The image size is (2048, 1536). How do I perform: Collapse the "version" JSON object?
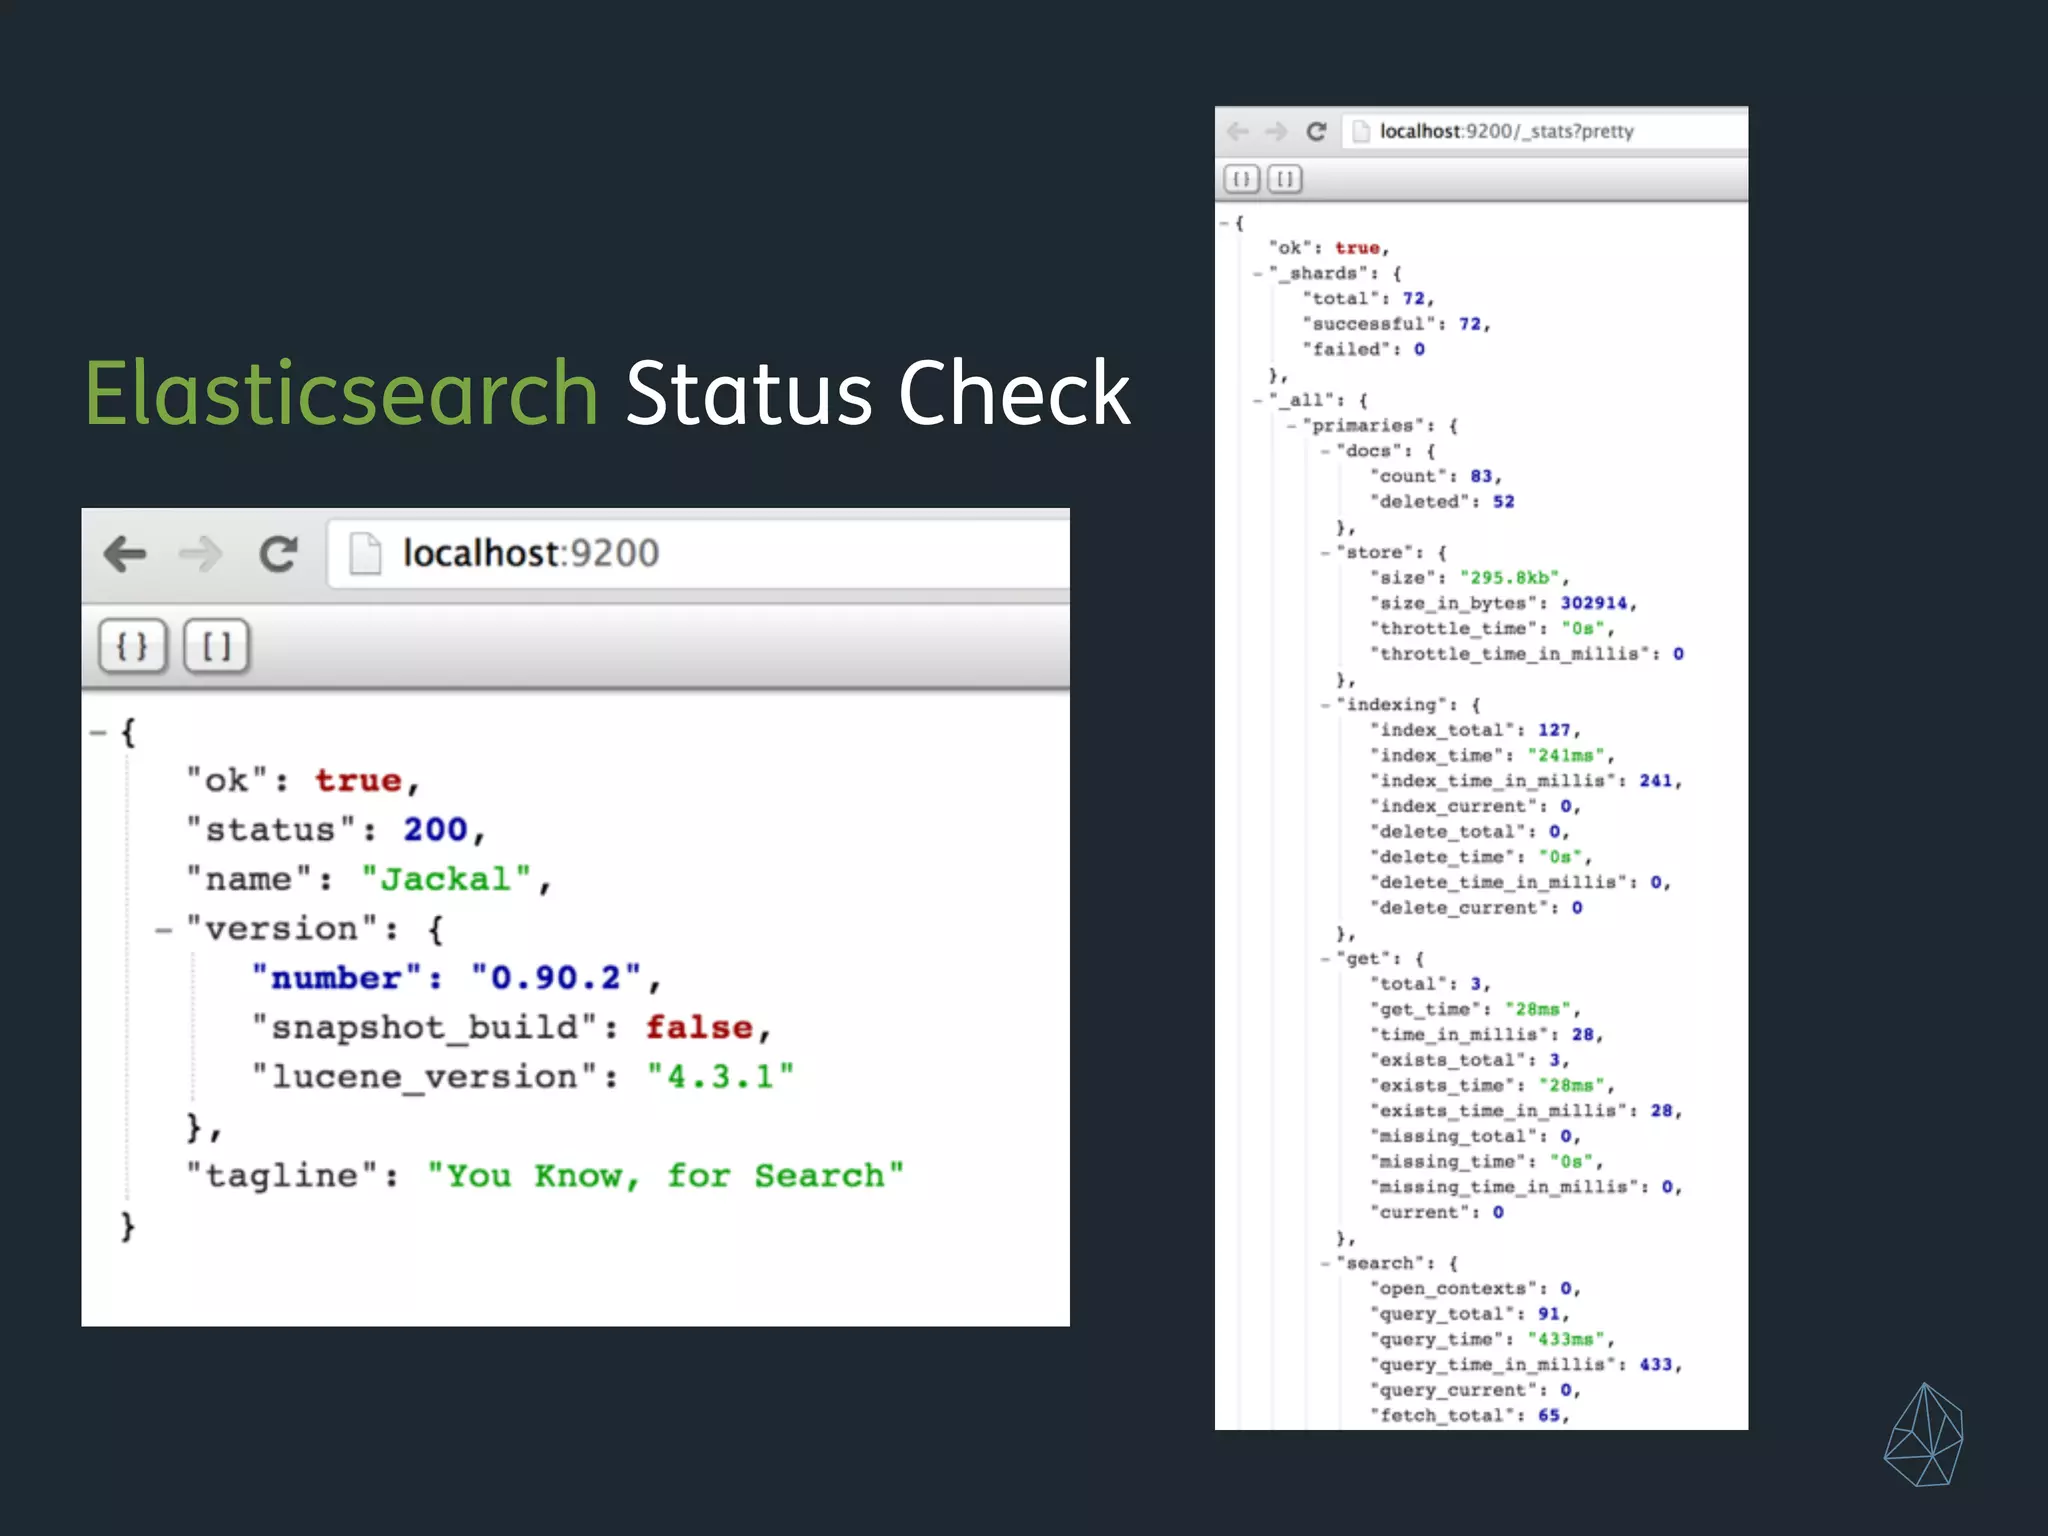coord(164,930)
